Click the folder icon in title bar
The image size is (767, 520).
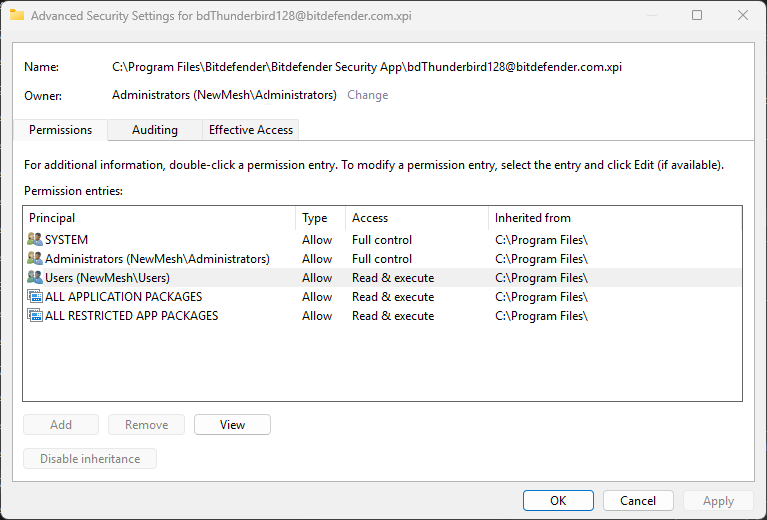17,16
